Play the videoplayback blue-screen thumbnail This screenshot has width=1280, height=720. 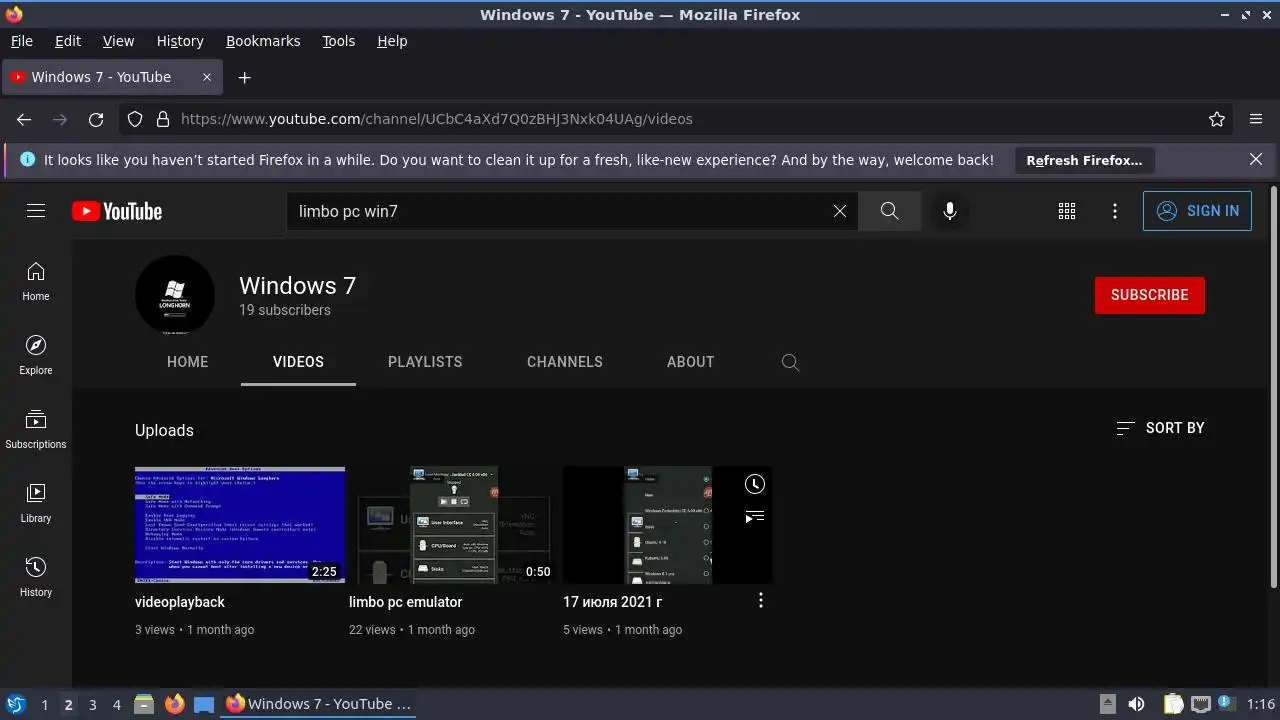[x=240, y=525]
